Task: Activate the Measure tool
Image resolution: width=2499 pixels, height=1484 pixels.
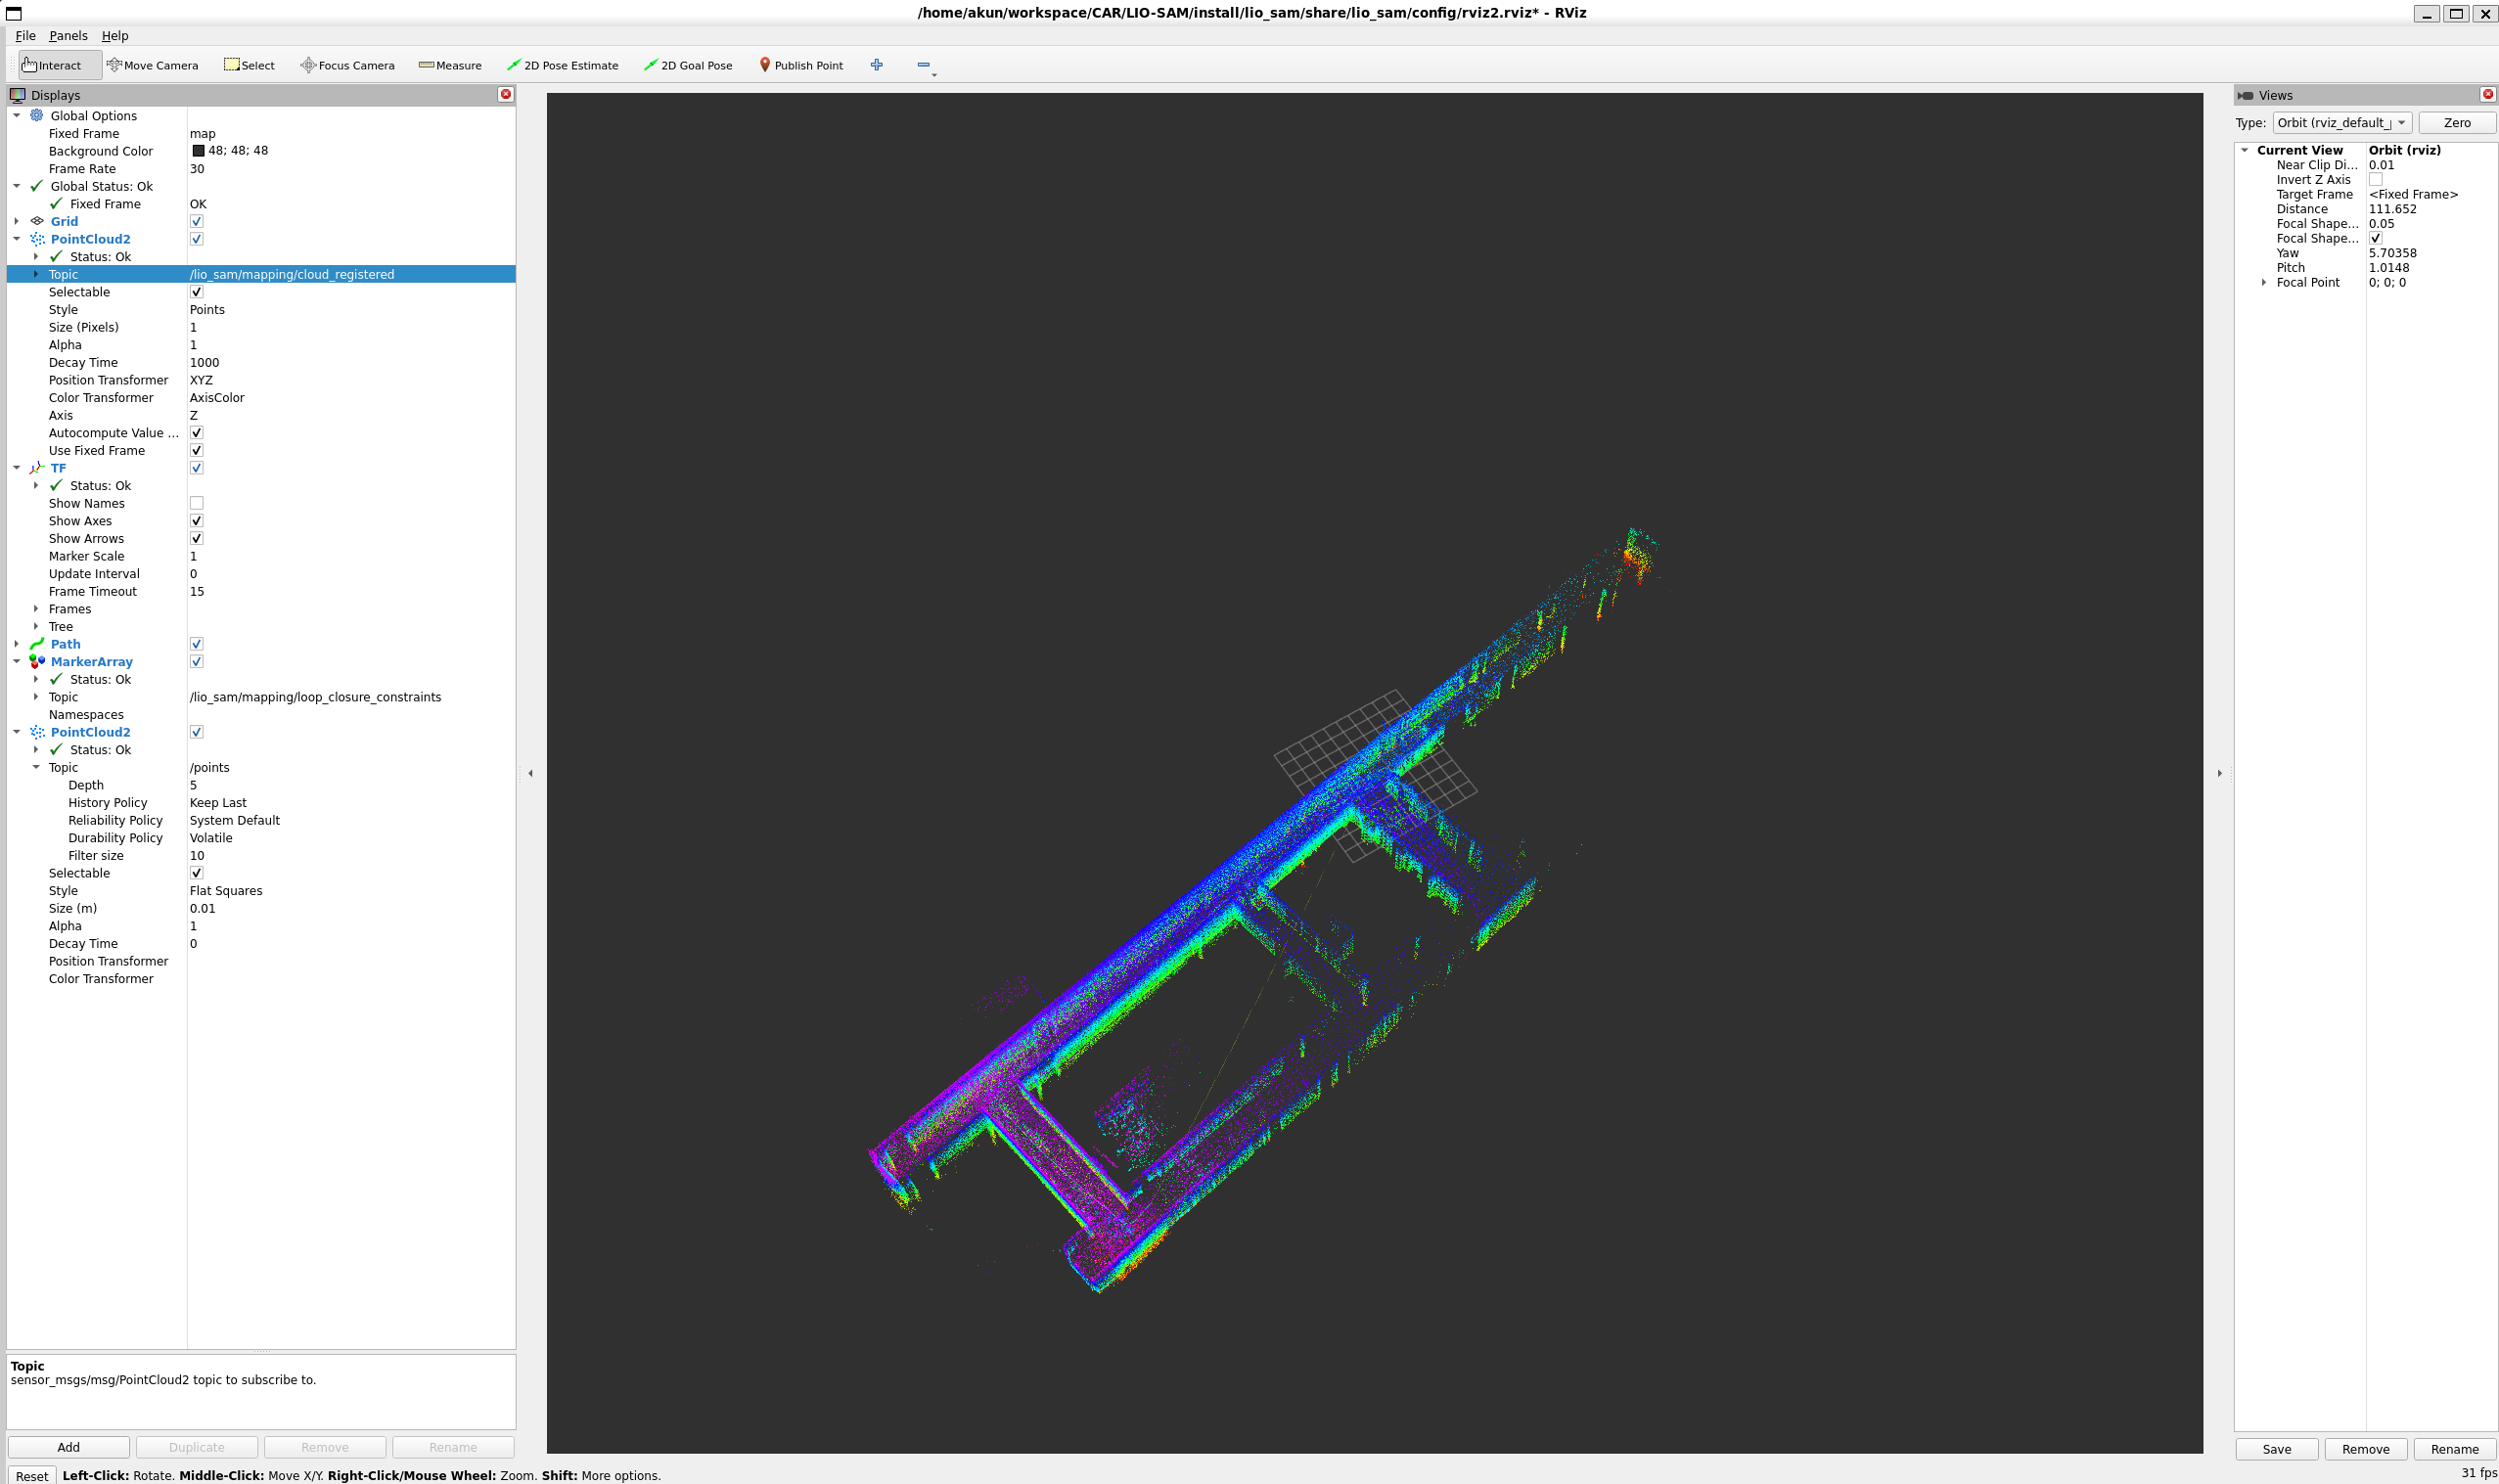Action: 450,65
